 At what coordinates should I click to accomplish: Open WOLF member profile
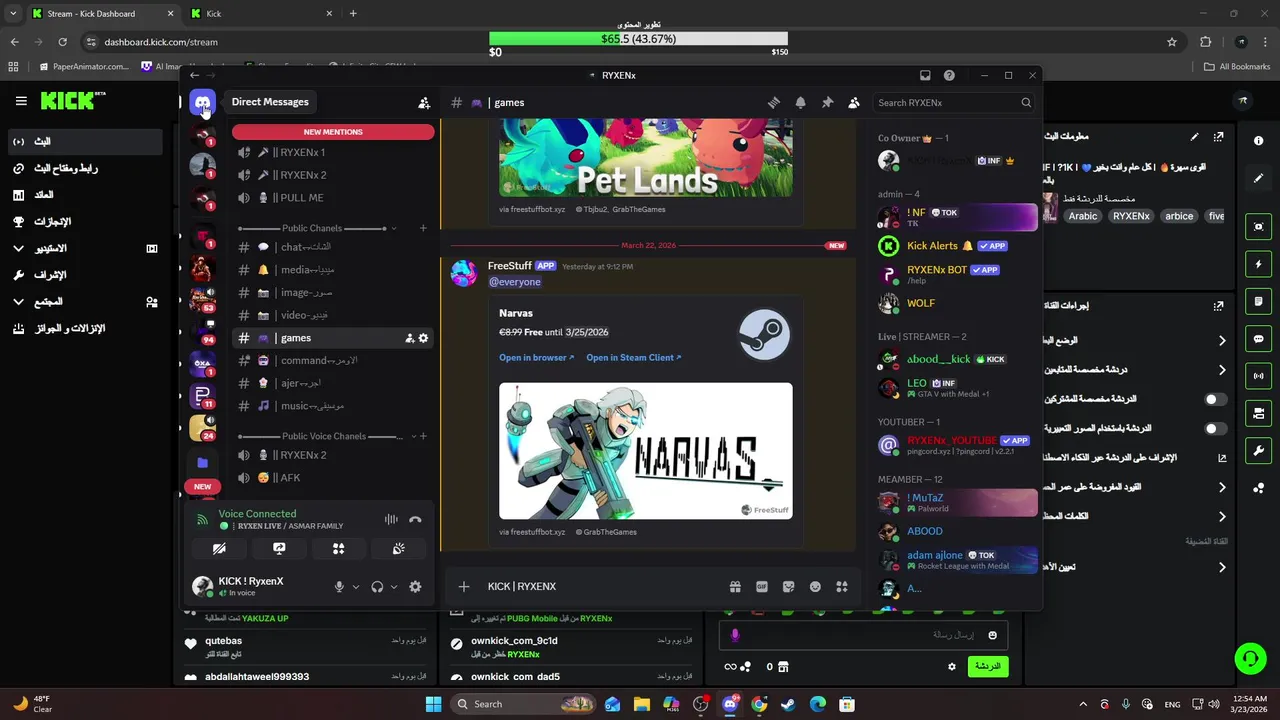coord(956,303)
